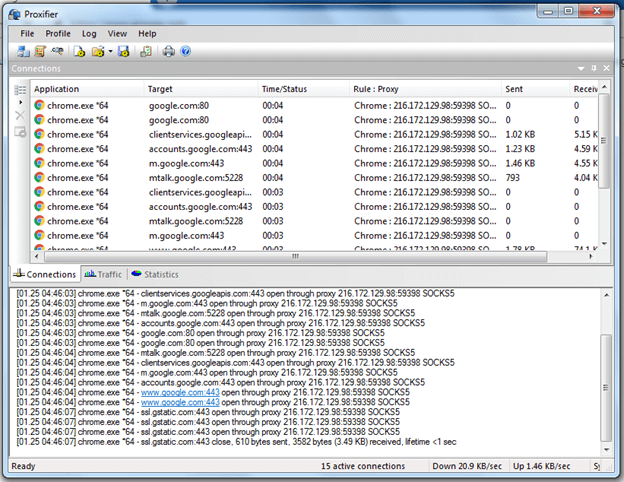Screen dimensions: 624x482
Task: Switch to the Statistics tab
Action: tap(155, 274)
